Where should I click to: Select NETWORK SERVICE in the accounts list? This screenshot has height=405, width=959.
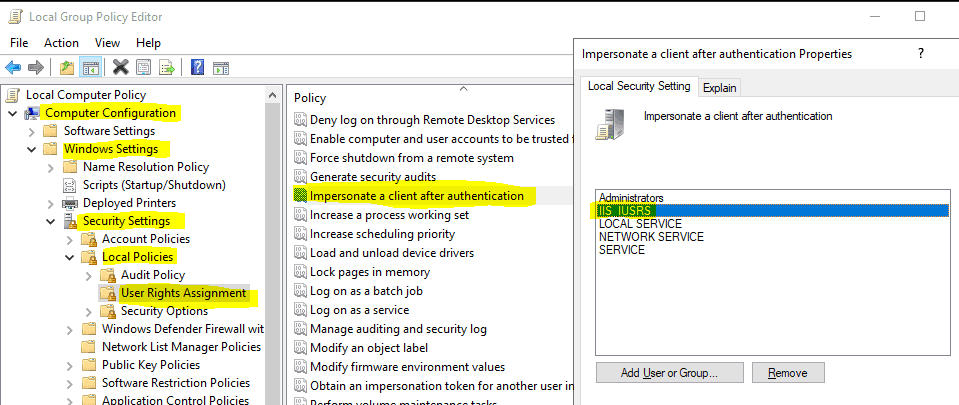pos(772,237)
